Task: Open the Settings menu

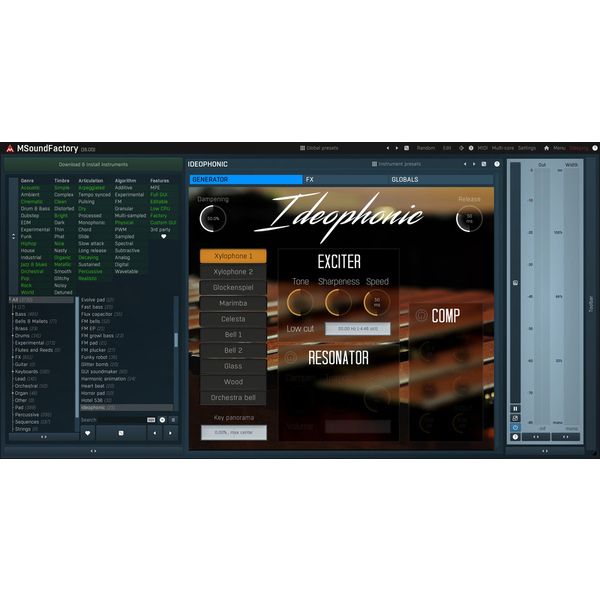Action: point(527,148)
